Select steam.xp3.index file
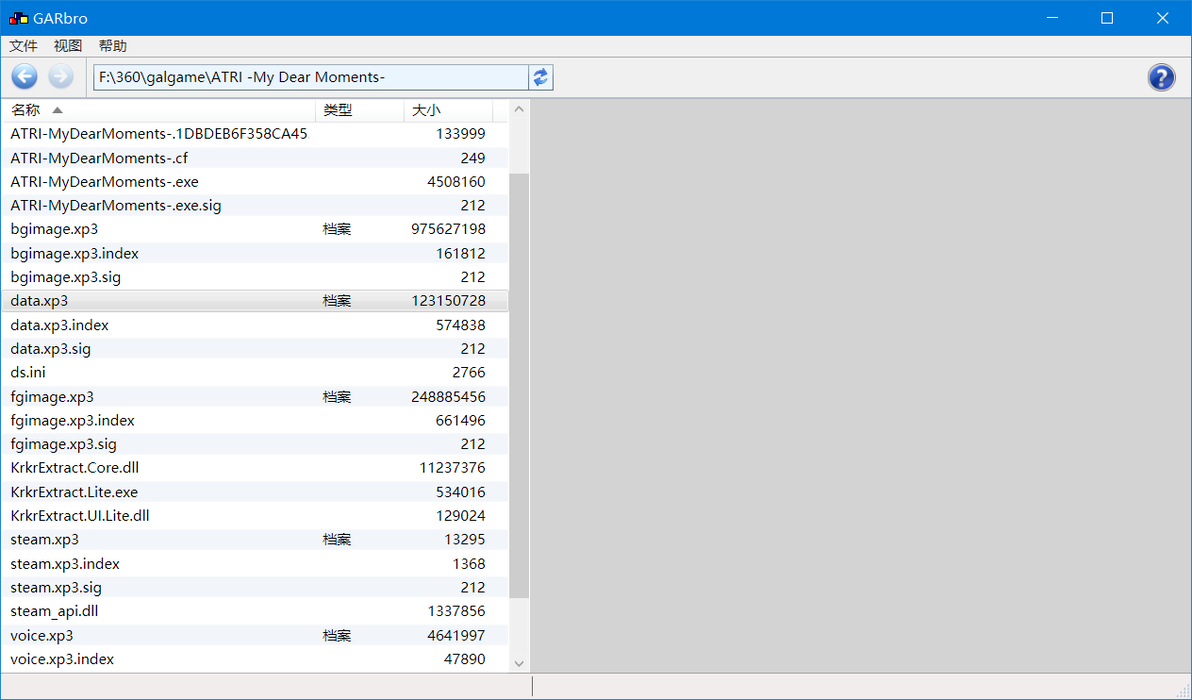1192x700 pixels. 255,564
